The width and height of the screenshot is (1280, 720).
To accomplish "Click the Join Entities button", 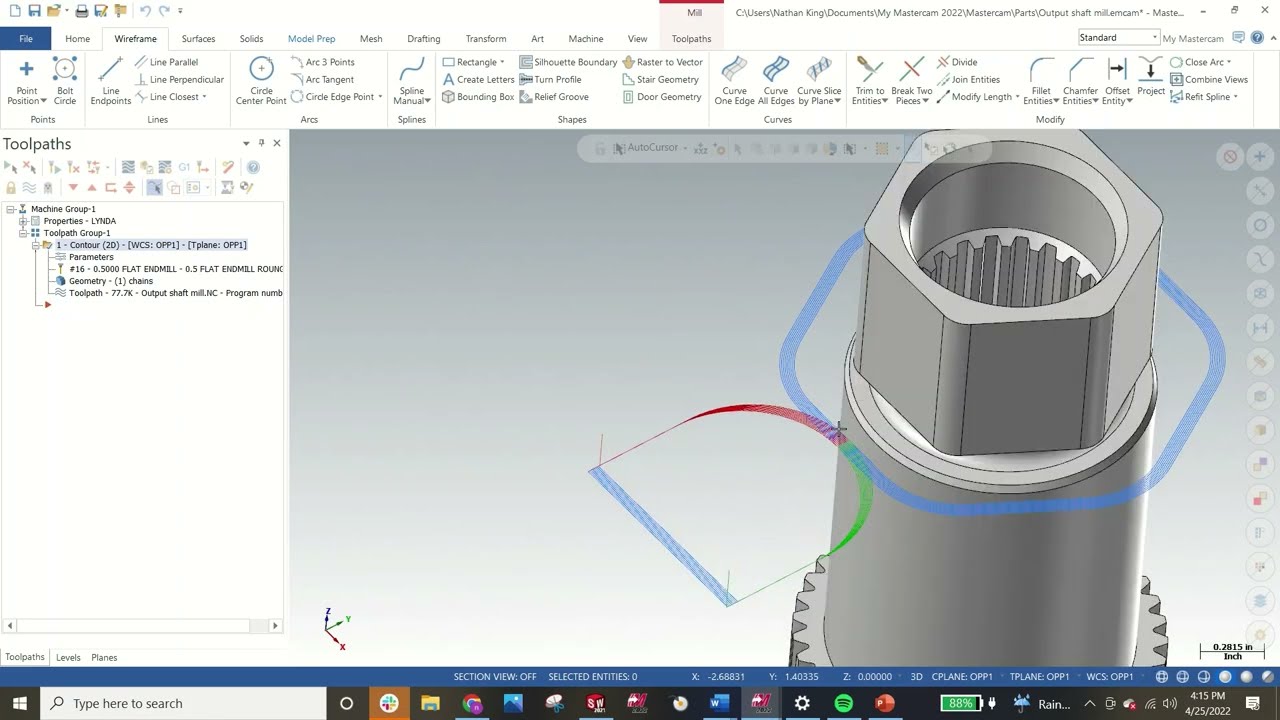I will 968,79.
